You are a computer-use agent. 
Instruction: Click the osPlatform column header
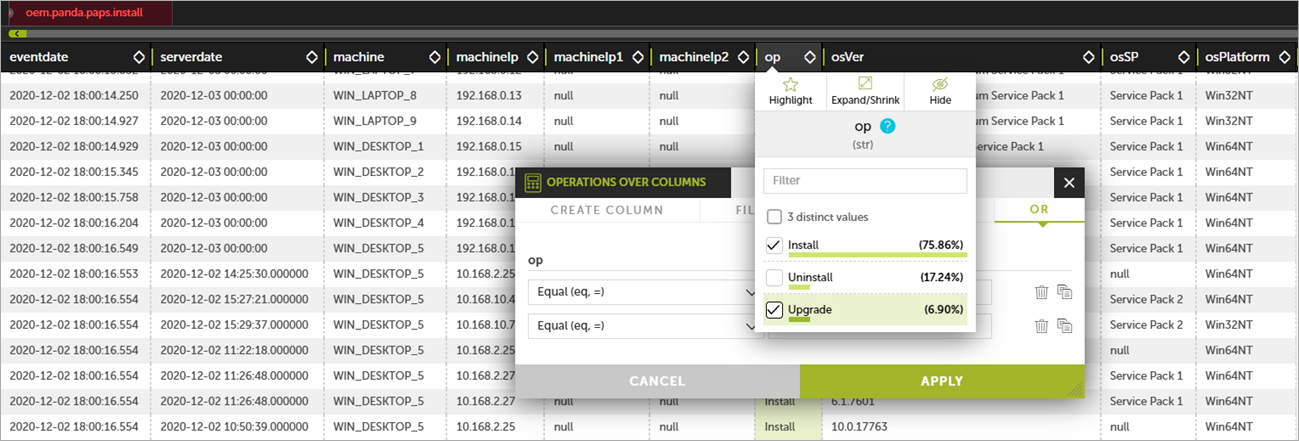(x=1238, y=57)
